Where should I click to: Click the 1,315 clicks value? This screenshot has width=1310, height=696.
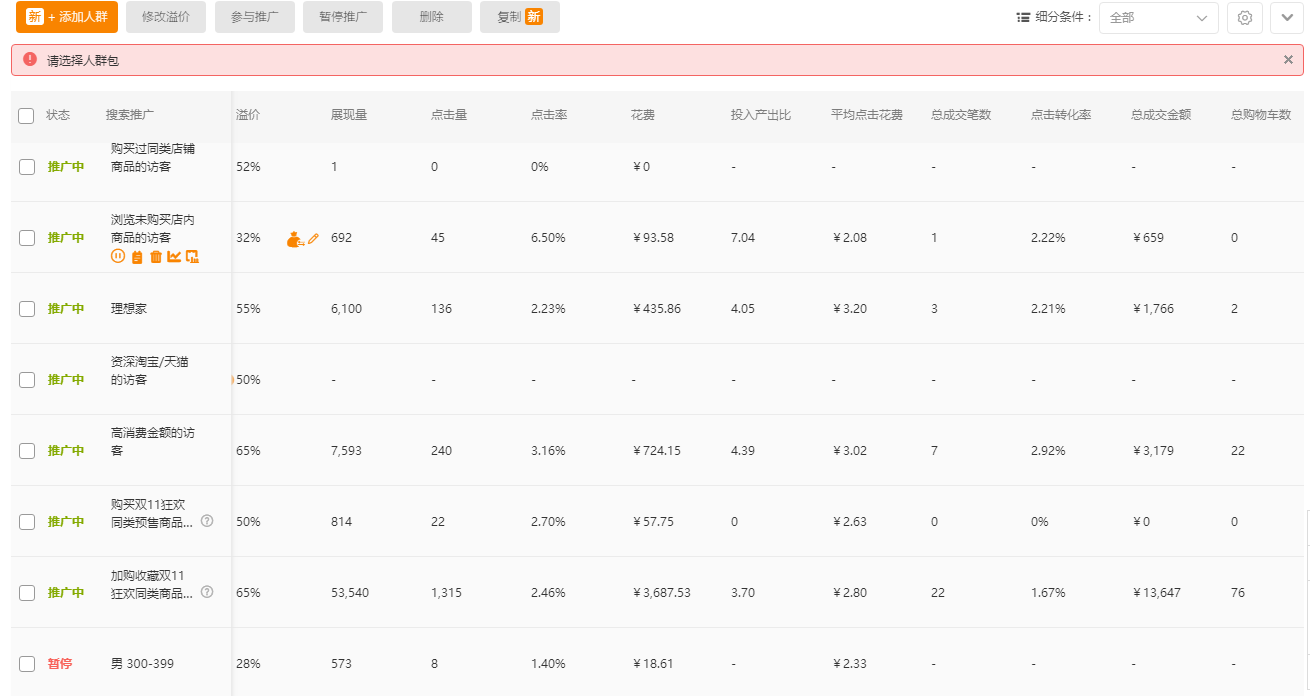[447, 593]
